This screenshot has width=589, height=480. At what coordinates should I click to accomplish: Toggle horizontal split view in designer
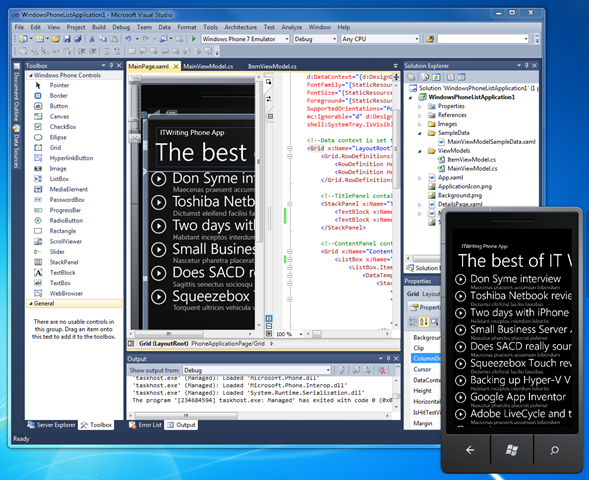pyautogui.click(x=269, y=326)
